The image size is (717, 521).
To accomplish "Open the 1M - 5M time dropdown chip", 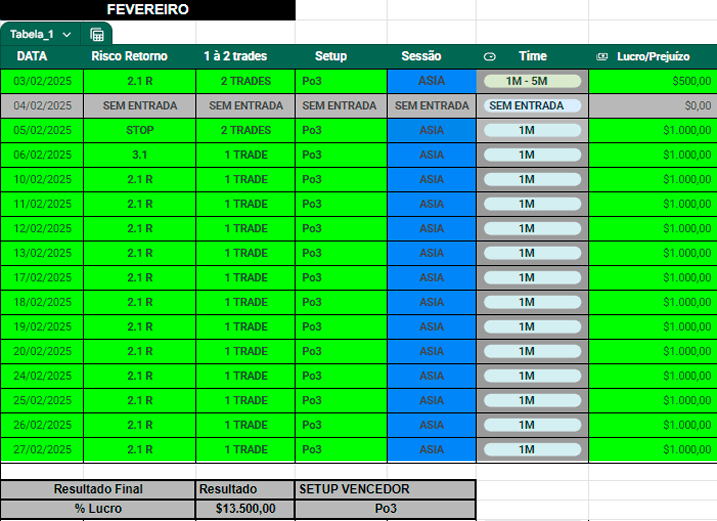I will tap(532, 81).
